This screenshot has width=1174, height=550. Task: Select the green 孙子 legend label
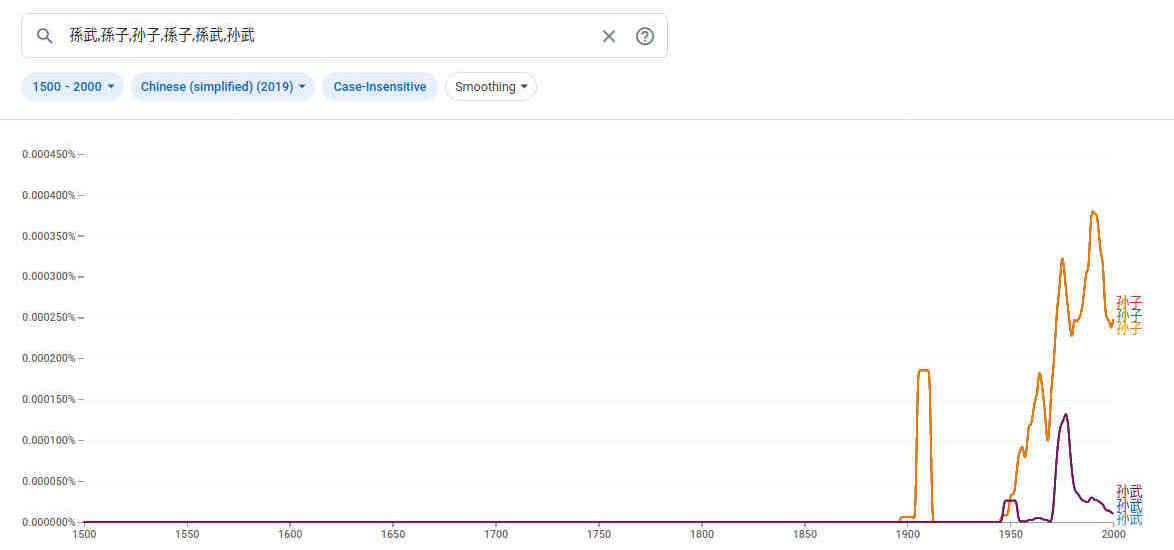(x=1129, y=315)
